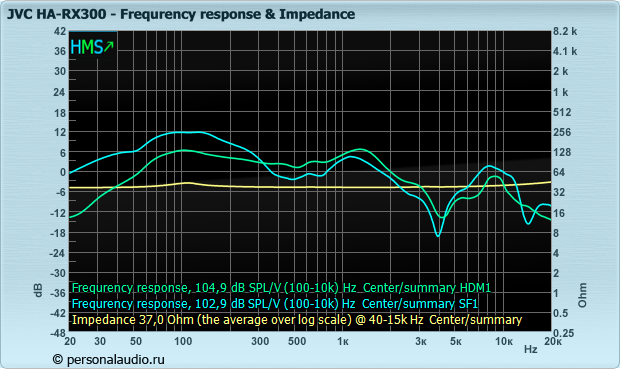620x369 pixels.
Task: Click the '100' frequency axis label
Action: click(183, 341)
